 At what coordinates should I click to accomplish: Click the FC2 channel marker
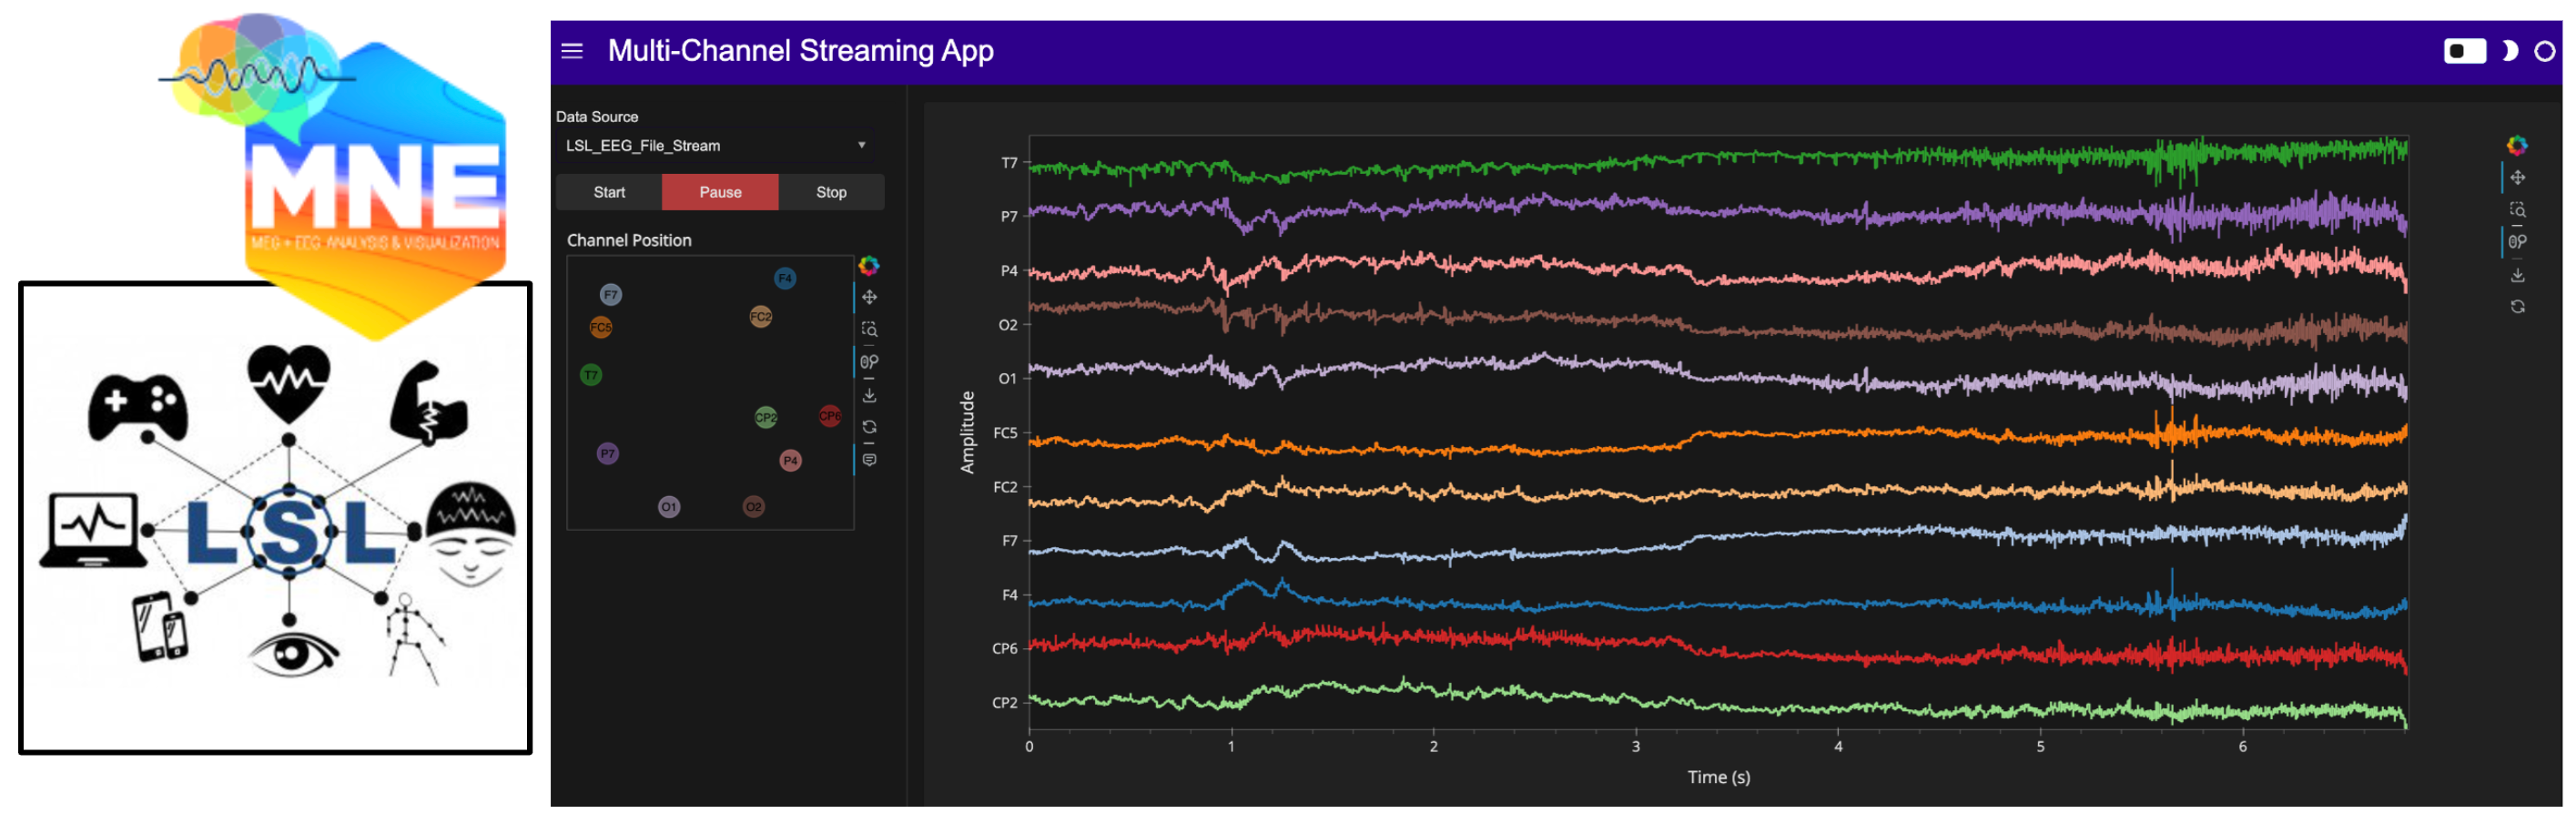(x=760, y=317)
